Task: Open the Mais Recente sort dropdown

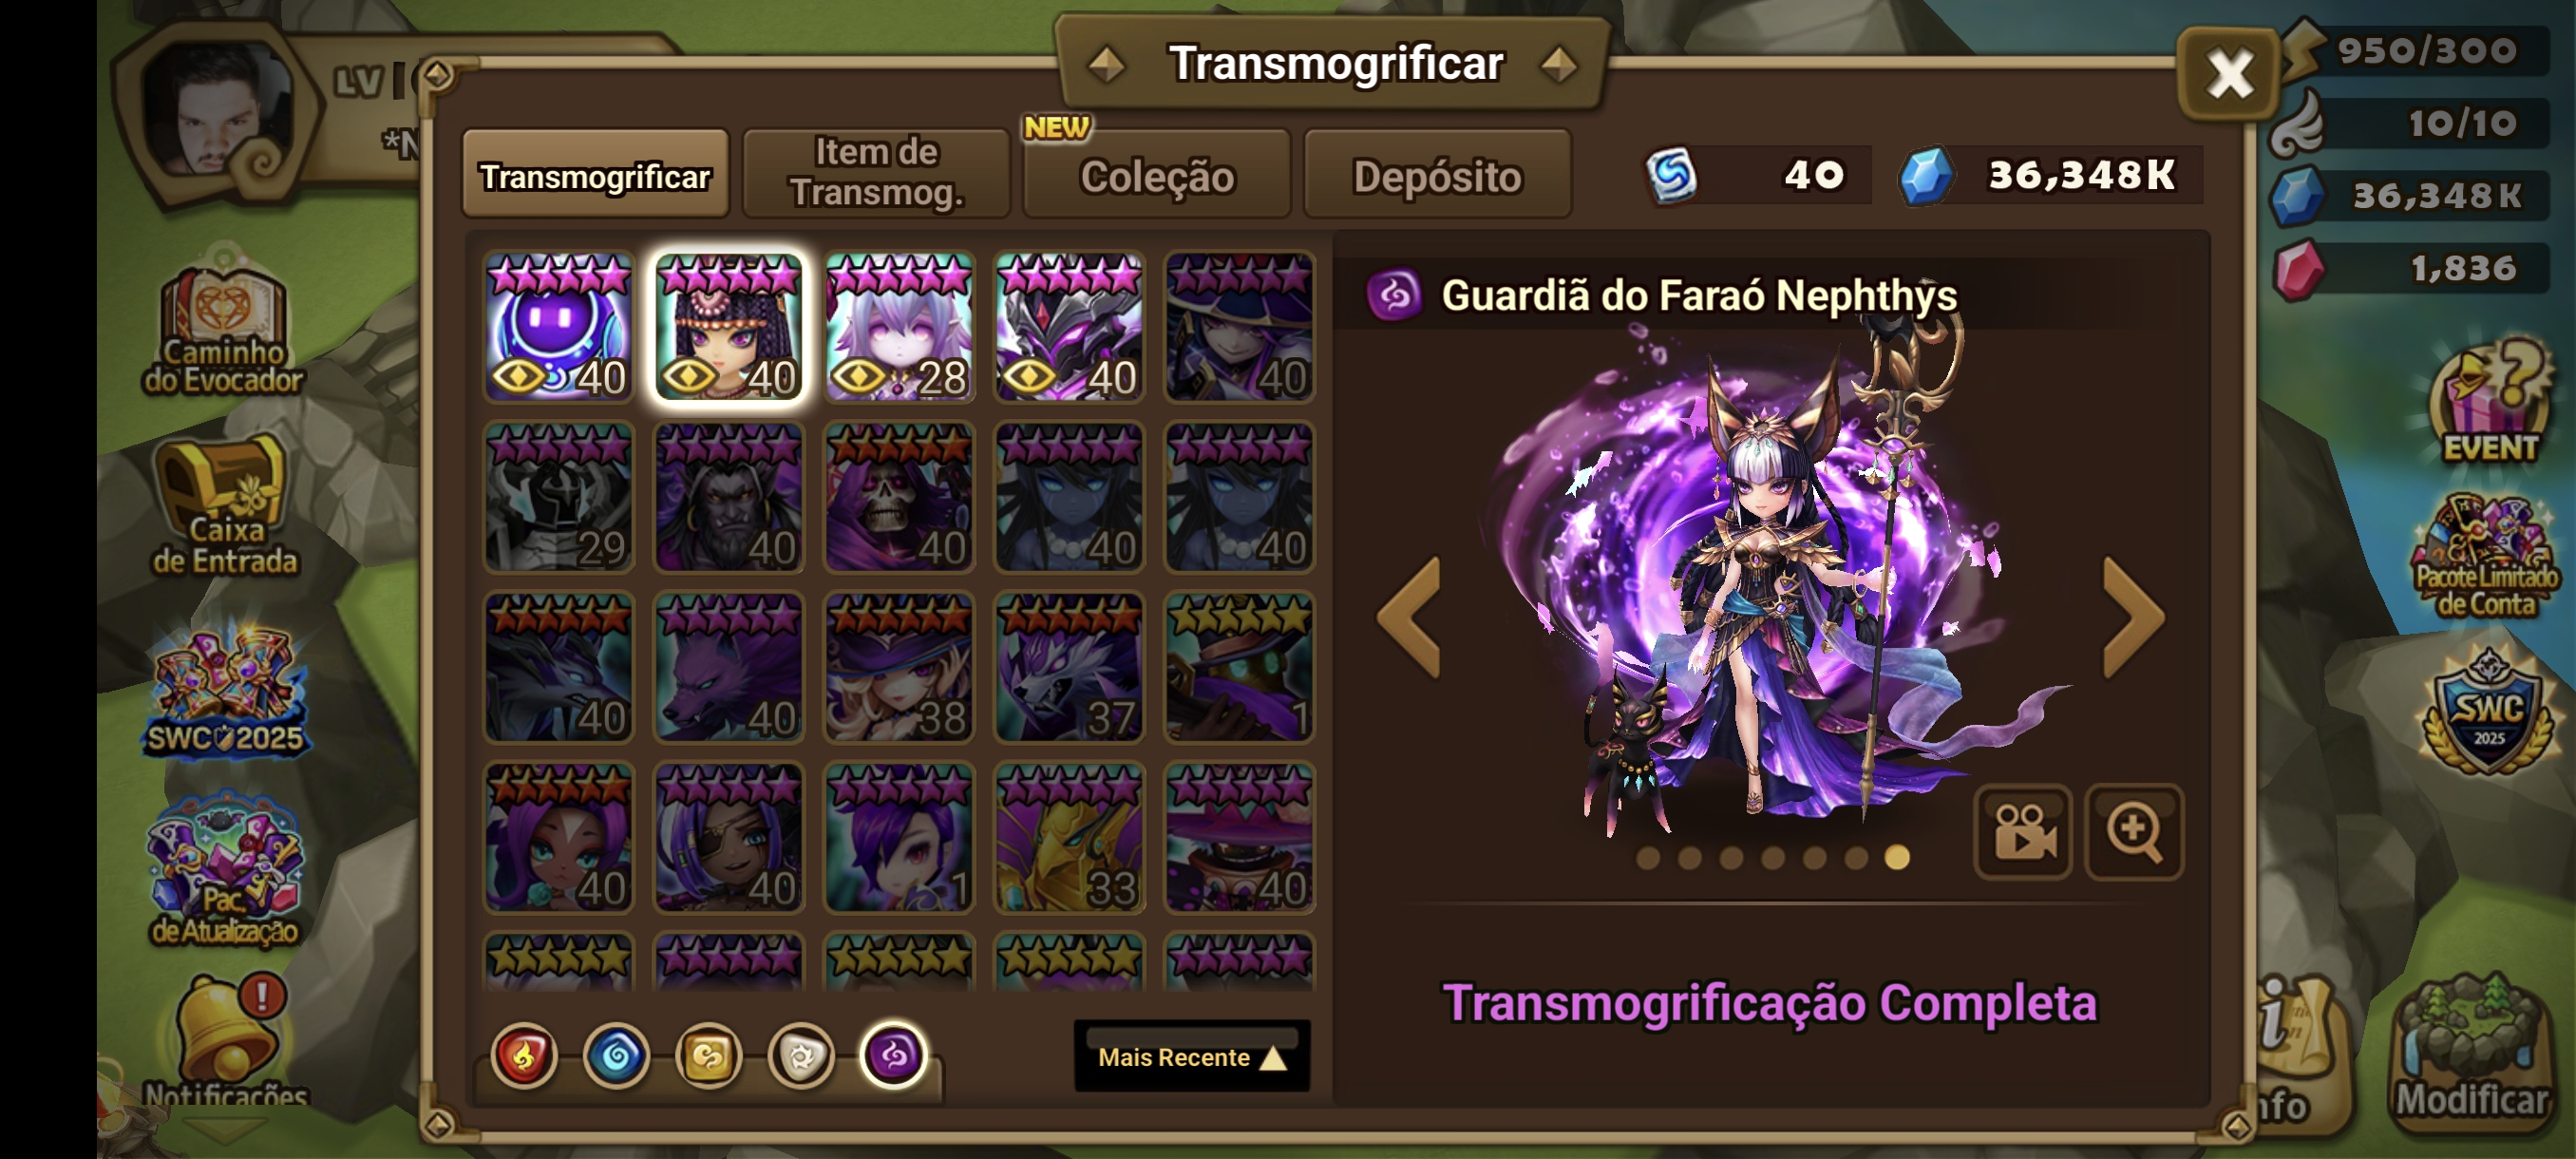Action: coord(1191,1056)
